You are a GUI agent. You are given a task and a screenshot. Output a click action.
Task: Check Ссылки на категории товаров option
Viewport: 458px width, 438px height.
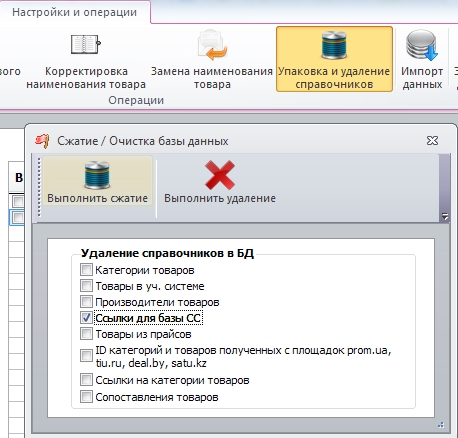point(86,379)
